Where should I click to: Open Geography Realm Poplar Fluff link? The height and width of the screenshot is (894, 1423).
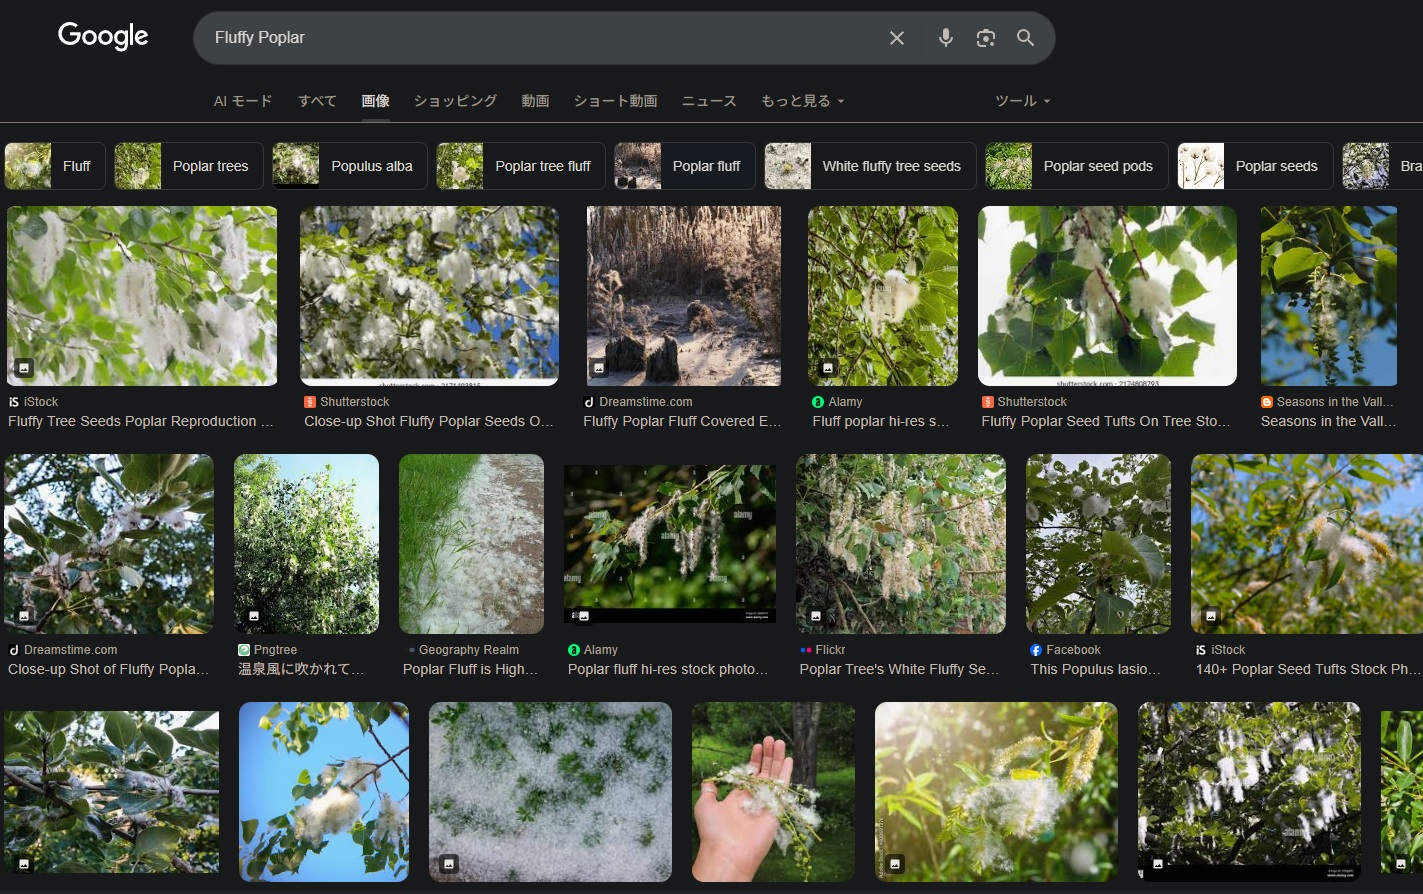click(x=470, y=669)
